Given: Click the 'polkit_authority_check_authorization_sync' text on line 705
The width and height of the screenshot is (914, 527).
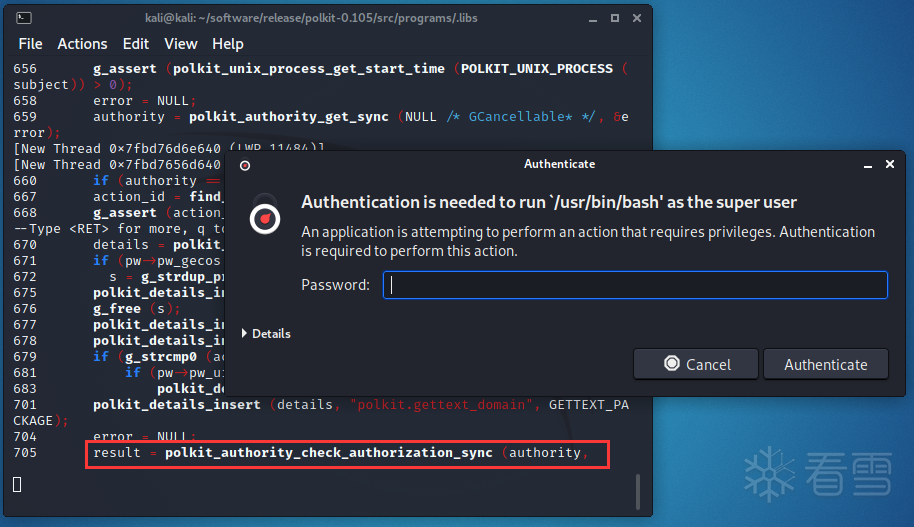Looking at the screenshot, I should [x=329, y=452].
